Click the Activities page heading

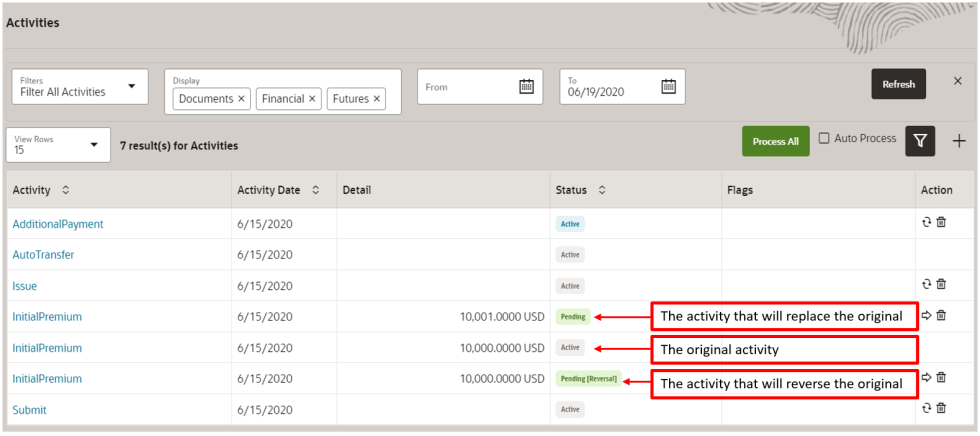pos(32,22)
